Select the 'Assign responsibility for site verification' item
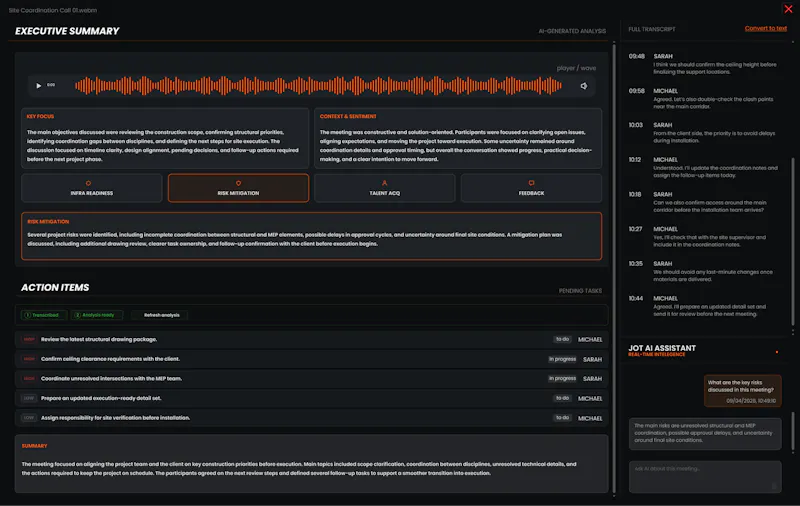This screenshot has width=800, height=506. pyautogui.click(x=311, y=418)
